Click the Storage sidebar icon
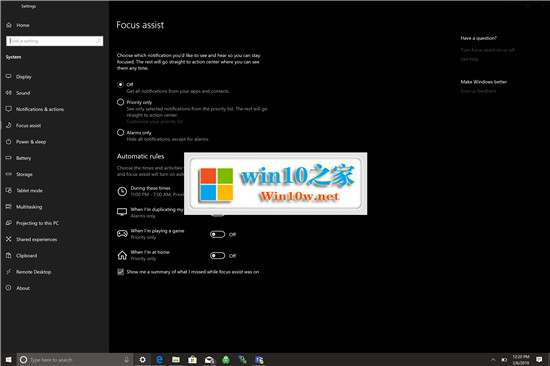Viewport: 550px width, 366px height. pos(8,174)
